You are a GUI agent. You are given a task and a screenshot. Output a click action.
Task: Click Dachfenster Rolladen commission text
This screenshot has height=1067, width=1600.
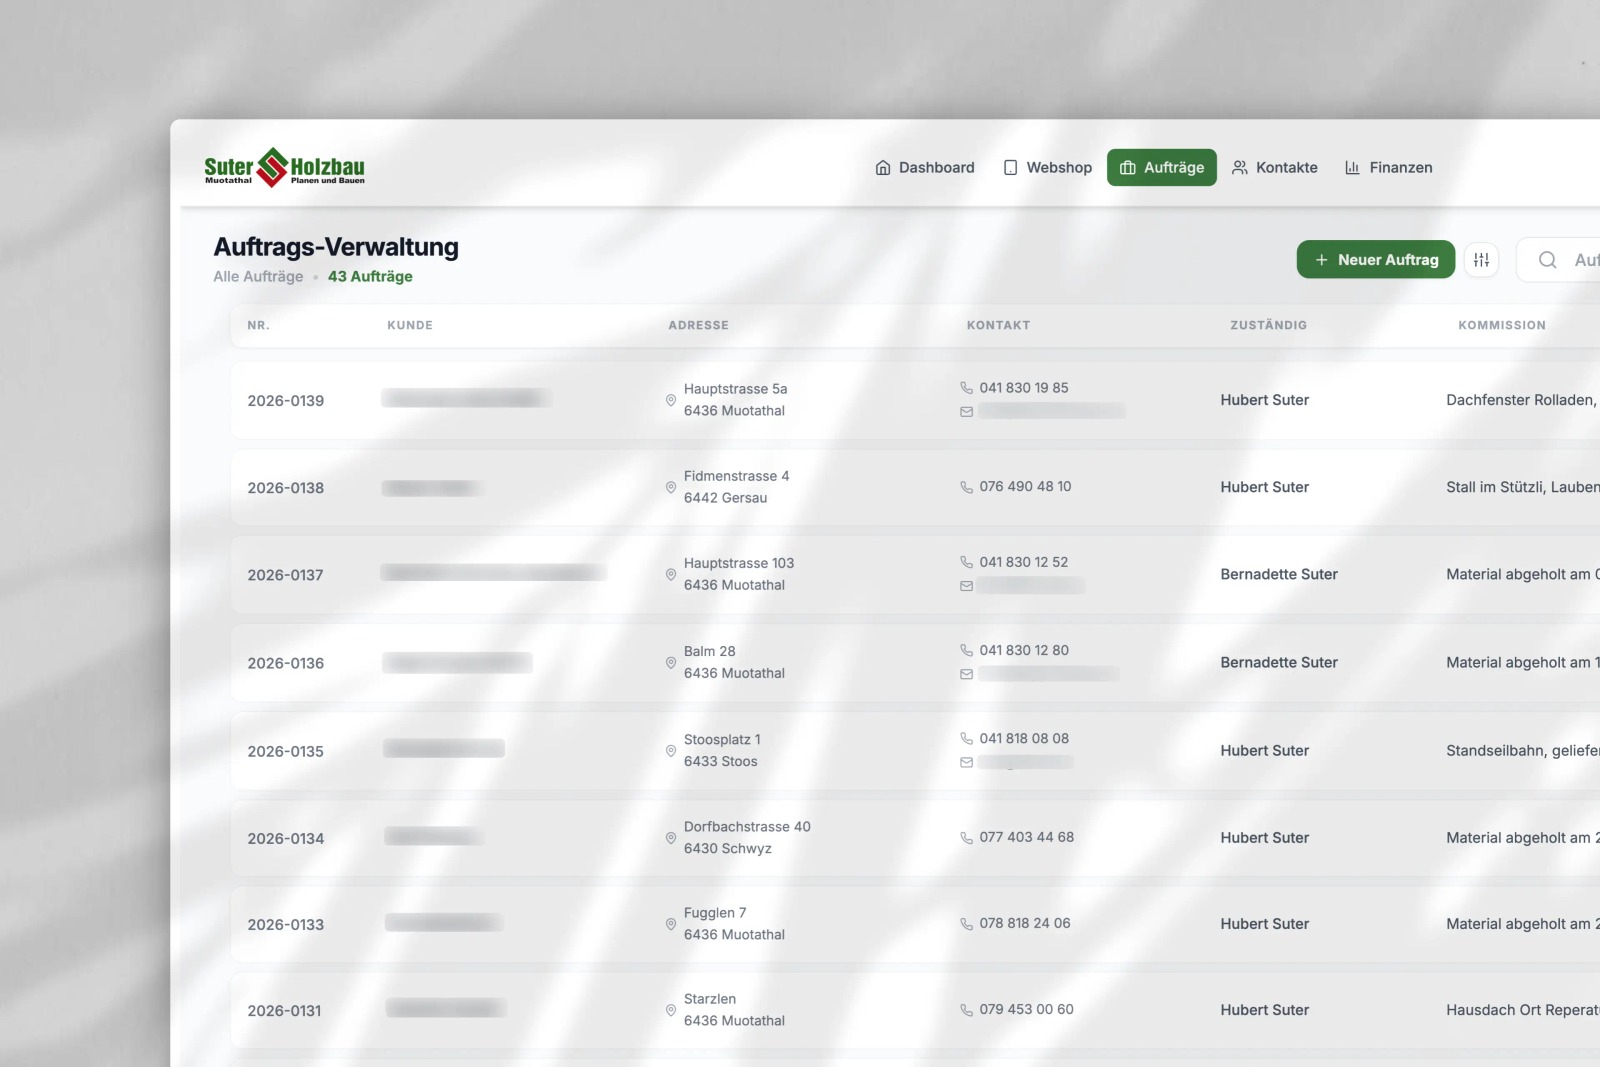(1521, 400)
